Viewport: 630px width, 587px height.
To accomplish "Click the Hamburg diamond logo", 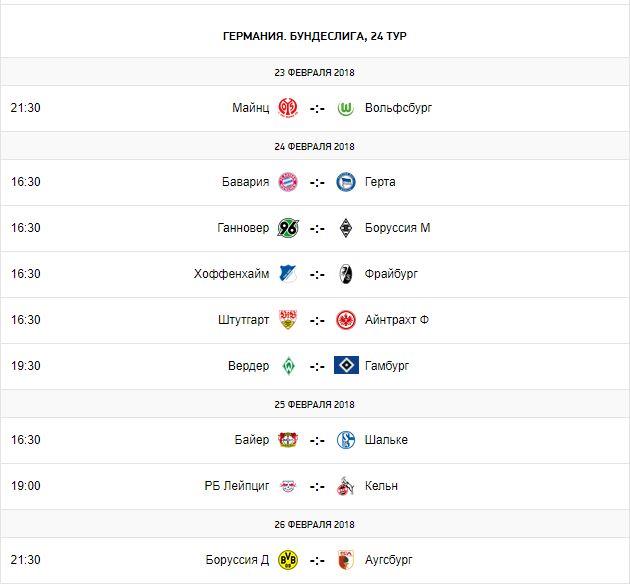I will pos(347,366).
